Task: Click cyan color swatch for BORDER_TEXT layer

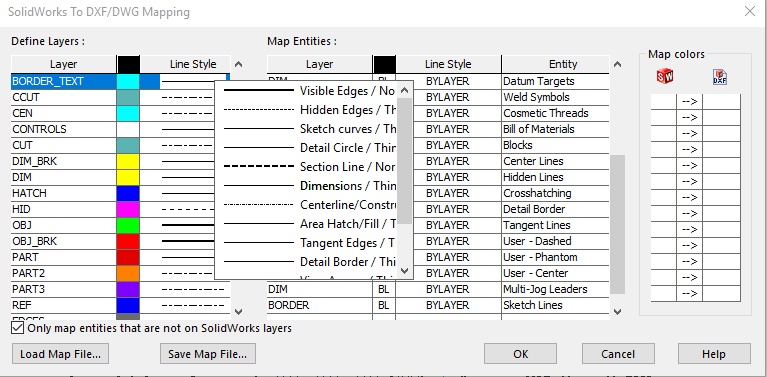Action: coord(128,81)
